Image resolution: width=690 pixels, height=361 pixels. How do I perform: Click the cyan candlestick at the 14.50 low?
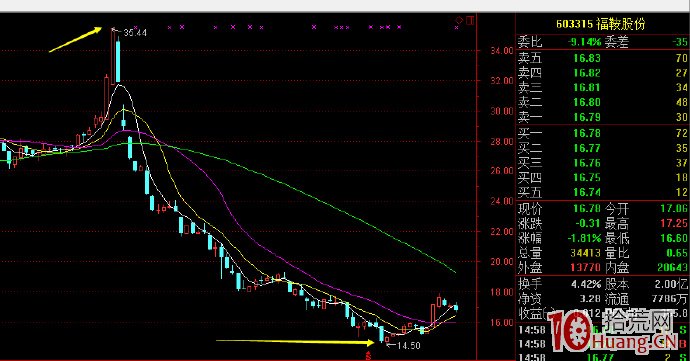click(381, 334)
